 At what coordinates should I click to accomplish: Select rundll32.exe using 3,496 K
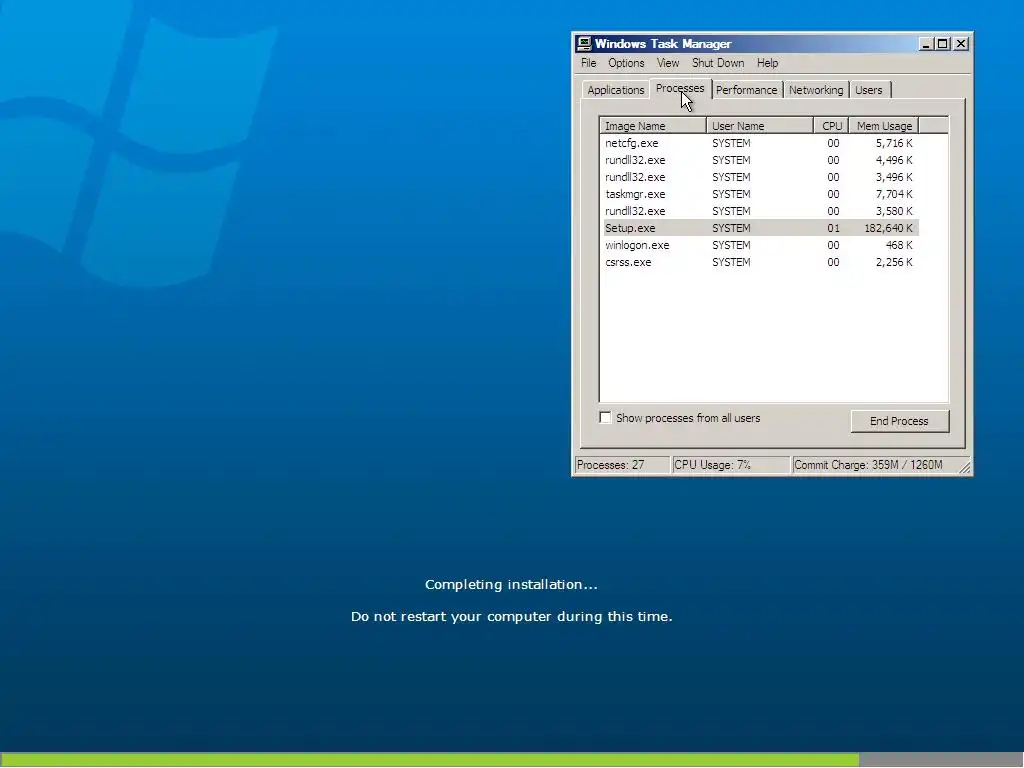[x=760, y=177]
